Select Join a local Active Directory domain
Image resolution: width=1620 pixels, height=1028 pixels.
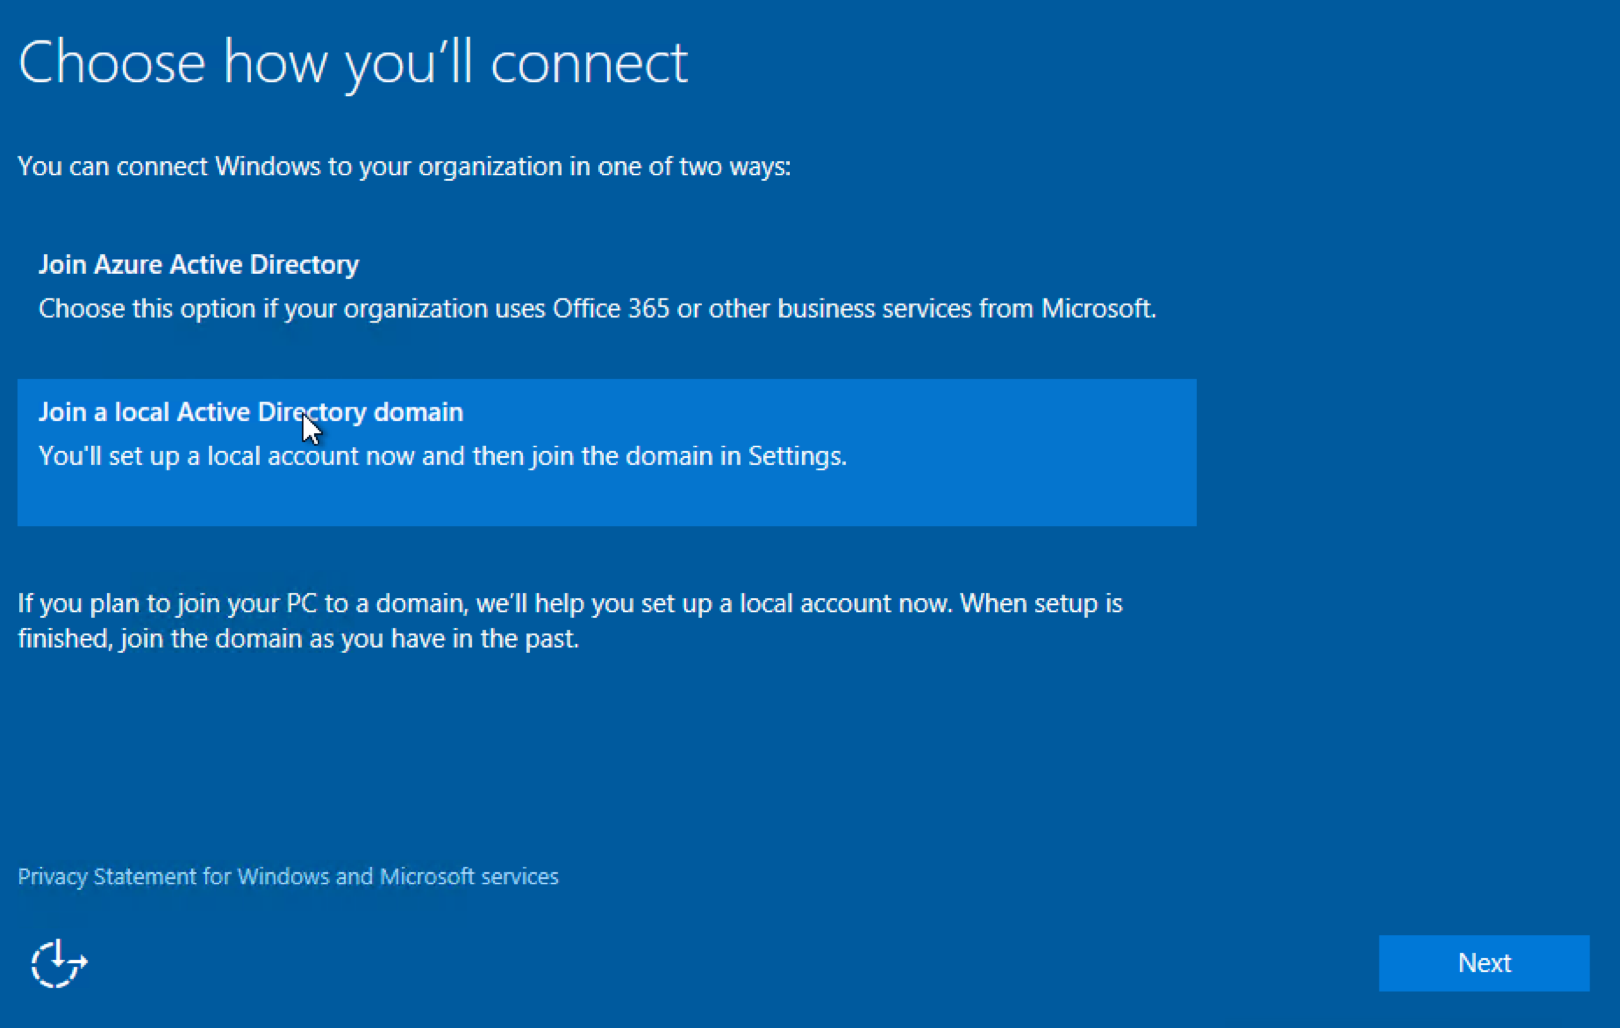pyautogui.click(x=606, y=452)
